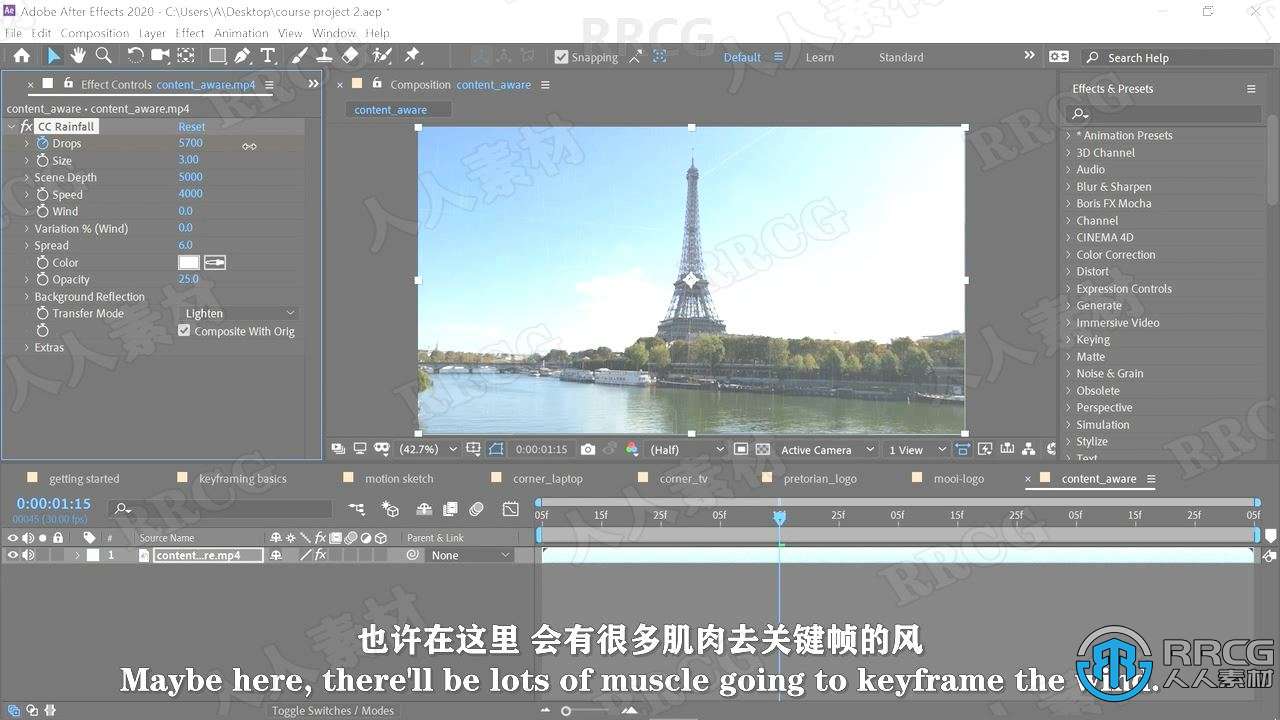This screenshot has height=720, width=1280.
Task: Select the Clone Stamp tool
Action: point(324,56)
